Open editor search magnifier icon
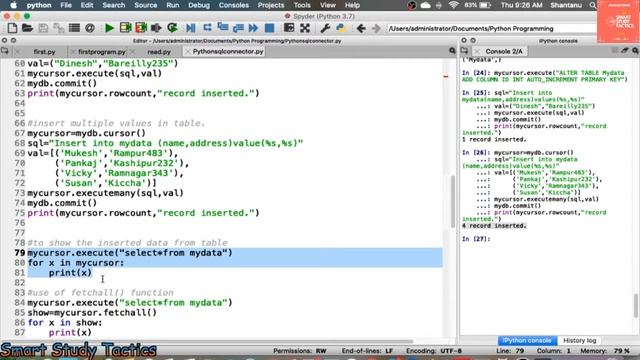The image size is (640, 360). 452,51
